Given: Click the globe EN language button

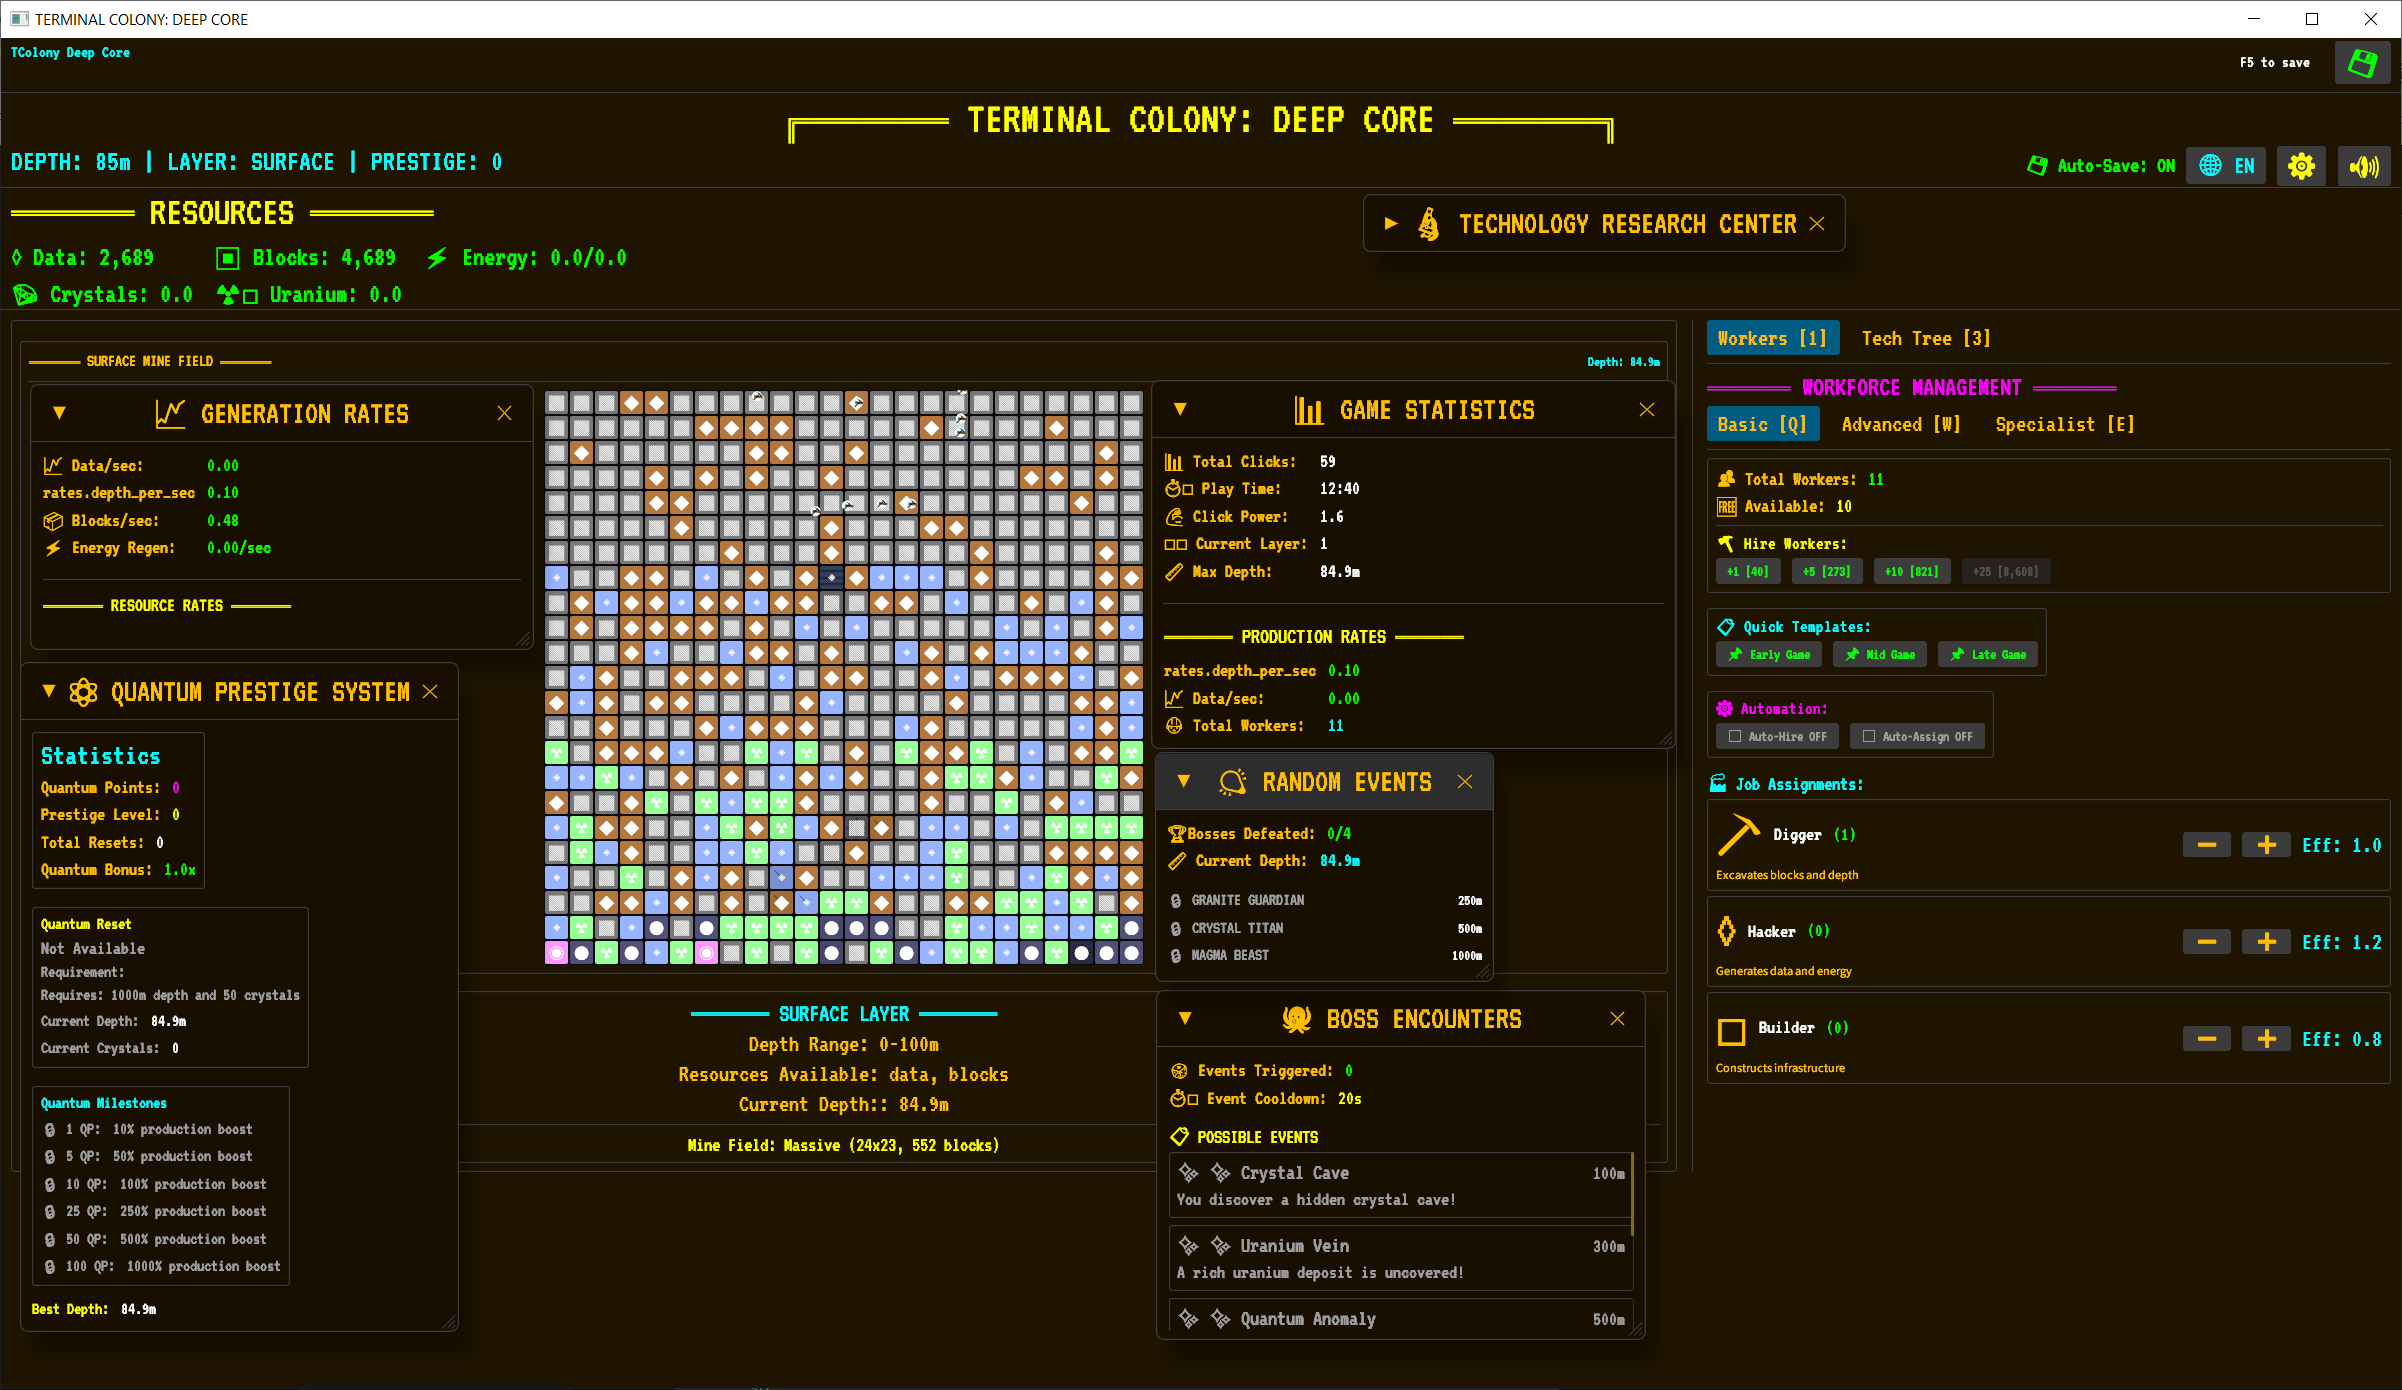Looking at the screenshot, I should pyautogui.click(x=2226, y=166).
